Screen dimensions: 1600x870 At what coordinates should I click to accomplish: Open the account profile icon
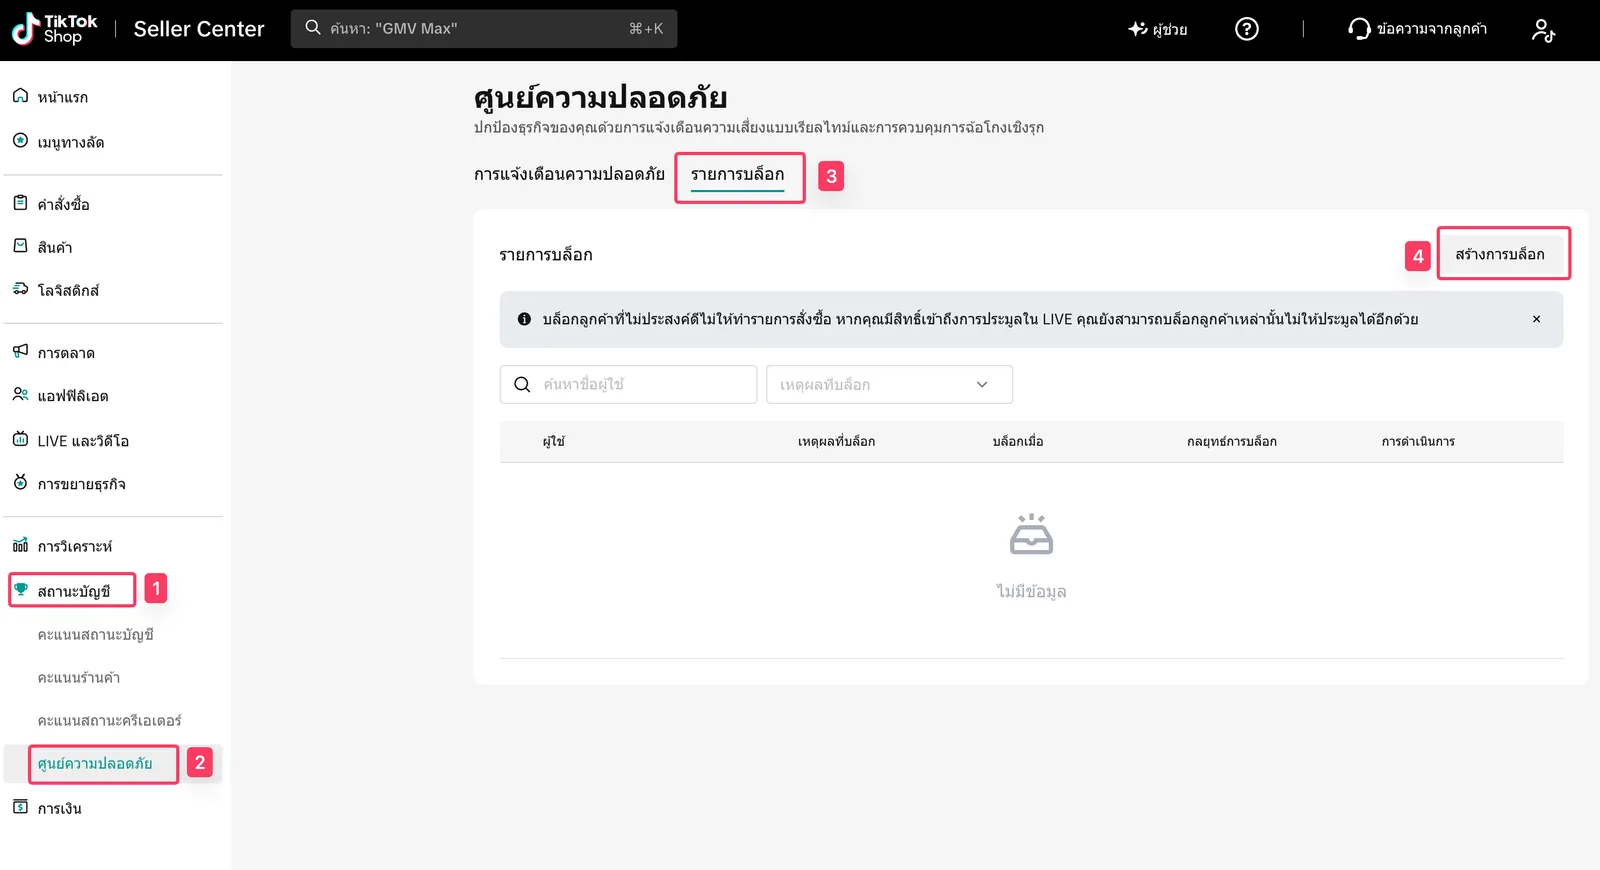click(1543, 30)
